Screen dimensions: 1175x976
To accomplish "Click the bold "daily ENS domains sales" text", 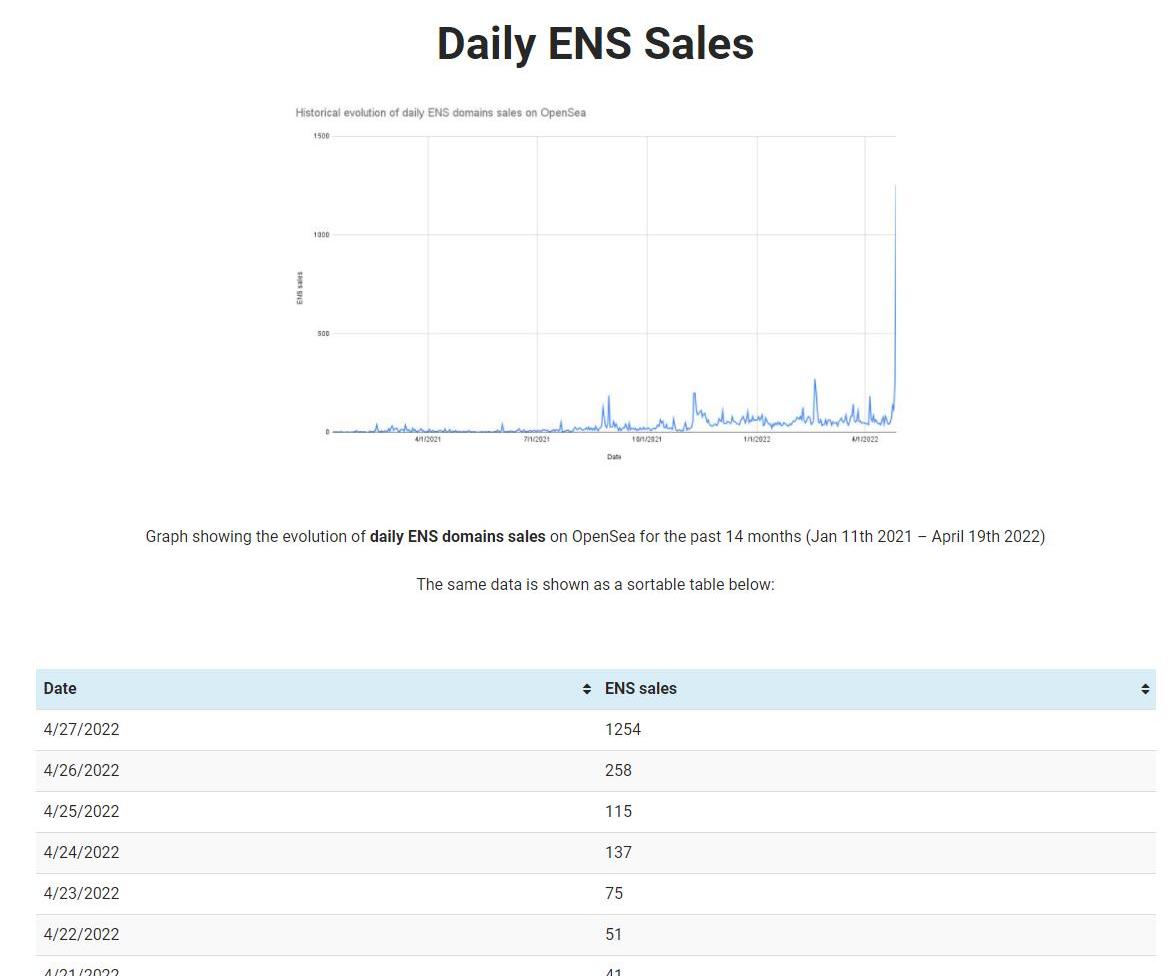I will click(x=458, y=537).
